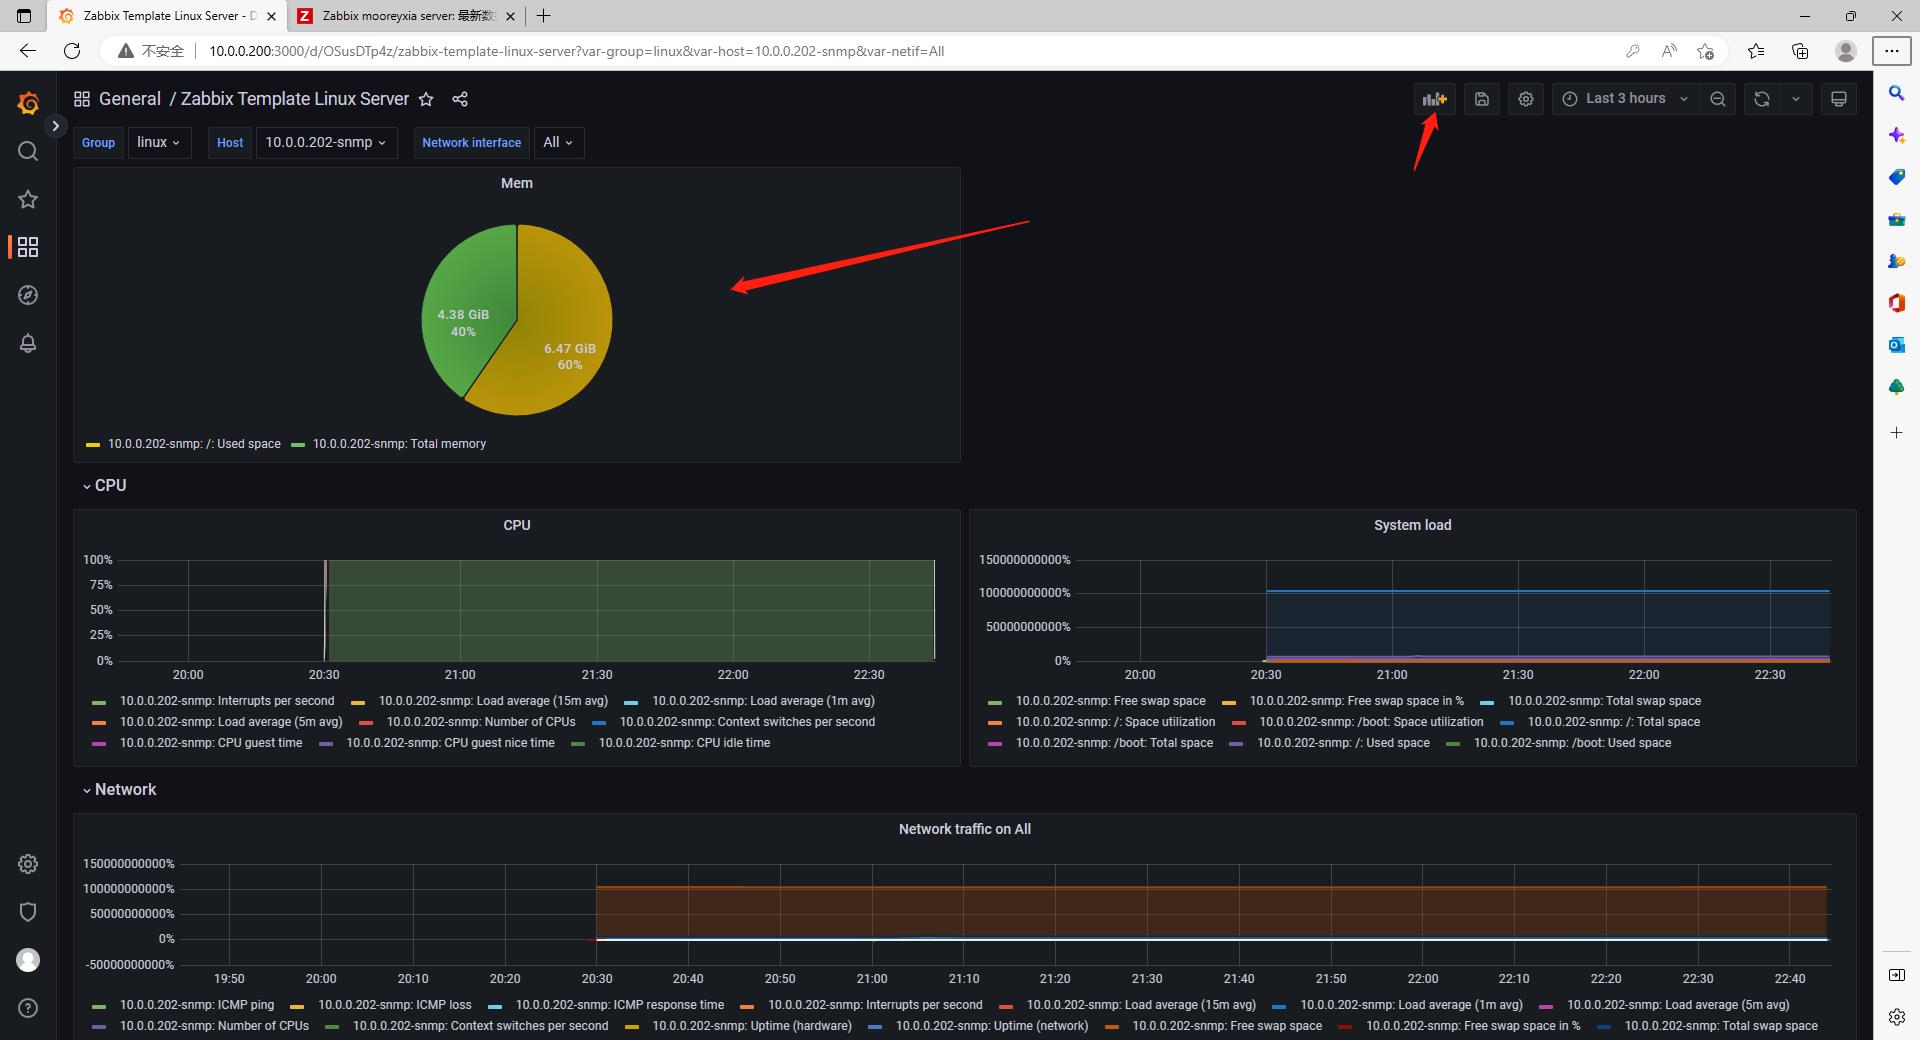Reload the page with the browser refresh button

point(72,51)
